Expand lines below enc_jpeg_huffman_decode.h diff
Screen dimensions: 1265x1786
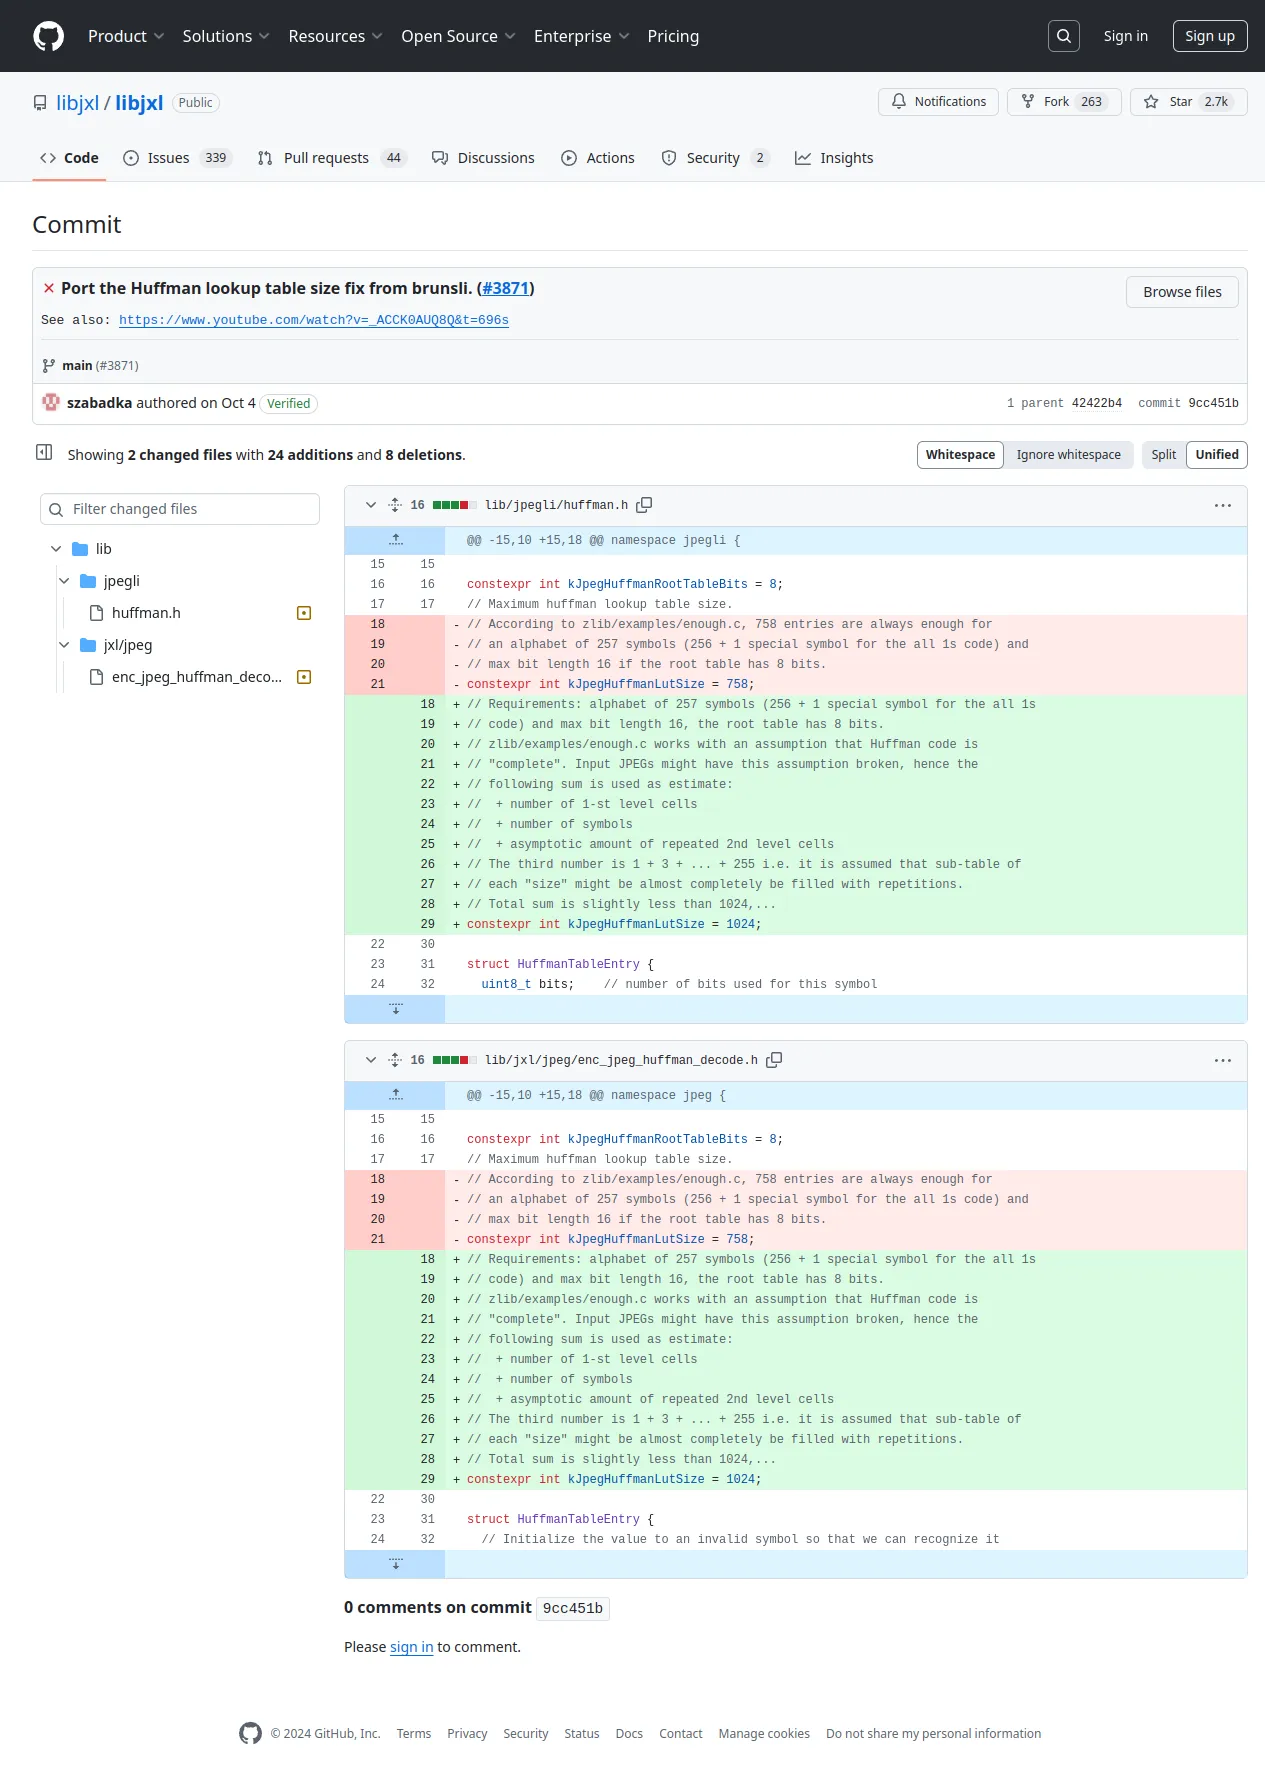pyautogui.click(x=395, y=1564)
